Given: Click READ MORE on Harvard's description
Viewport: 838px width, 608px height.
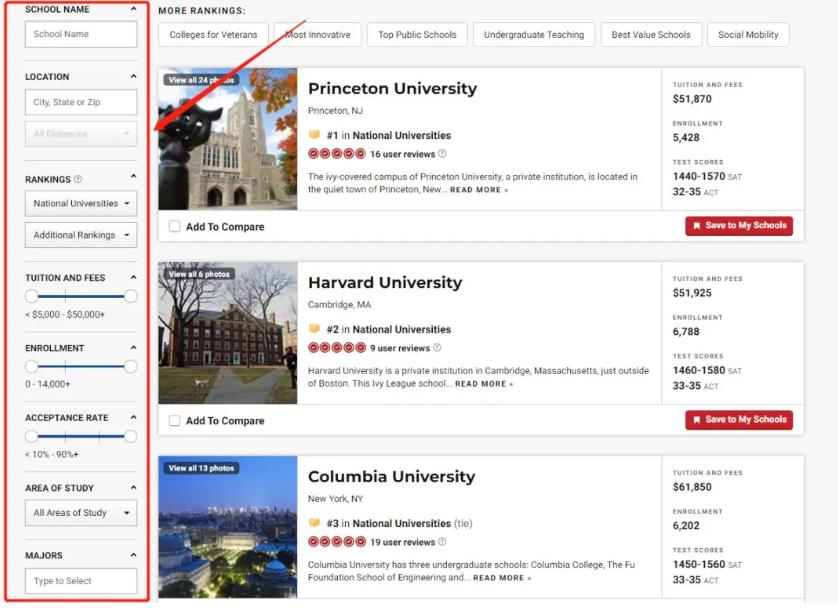Looking at the screenshot, I should point(484,384).
